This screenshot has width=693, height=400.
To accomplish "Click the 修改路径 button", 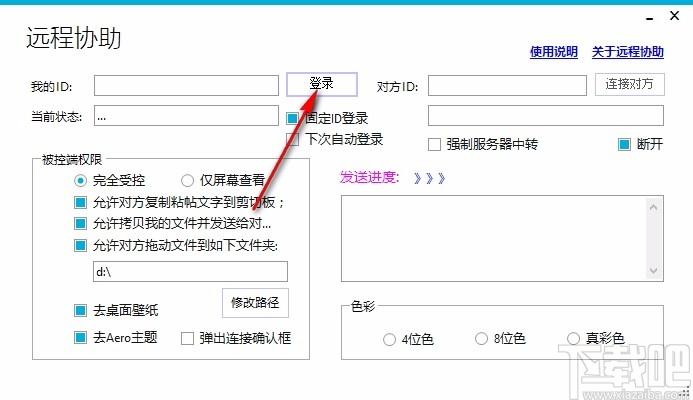I will pos(255,303).
